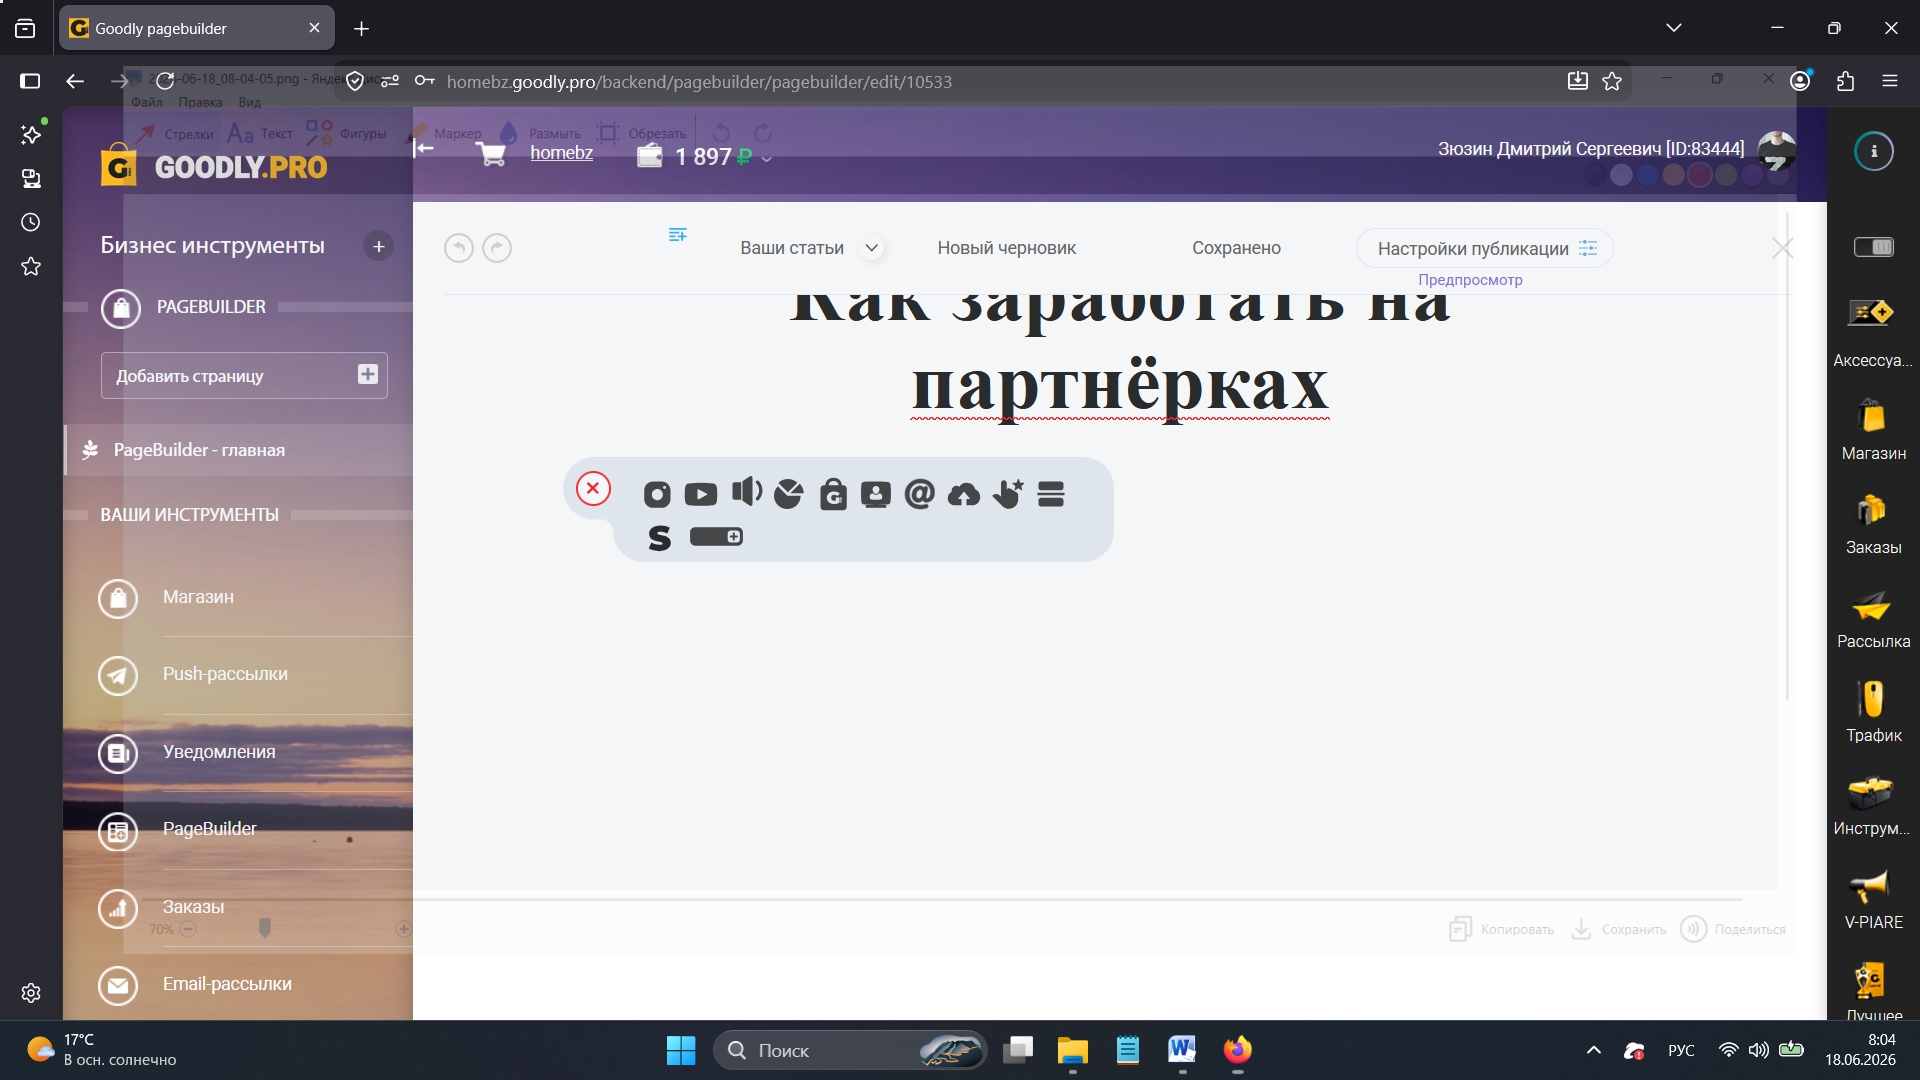This screenshot has width=1920, height=1080.
Task: Click Добавить страницу button
Action: pyautogui.click(x=244, y=375)
